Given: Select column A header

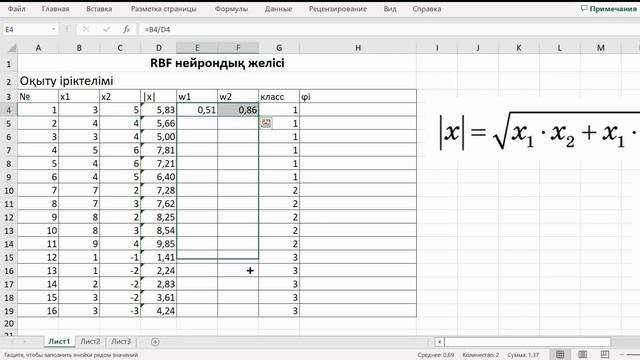Looking at the screenshot, I should 38,48.
